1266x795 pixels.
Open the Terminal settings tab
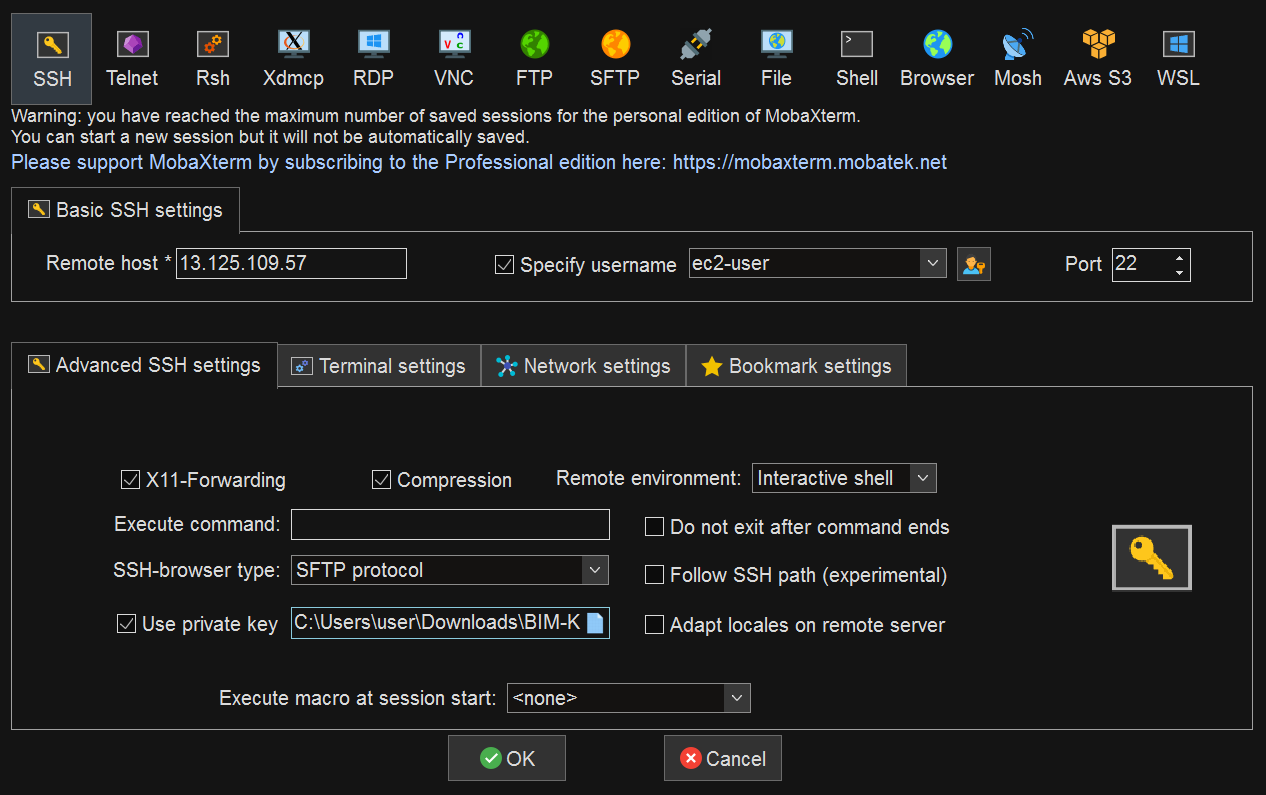pyautogui.click(x=379, y=366)
